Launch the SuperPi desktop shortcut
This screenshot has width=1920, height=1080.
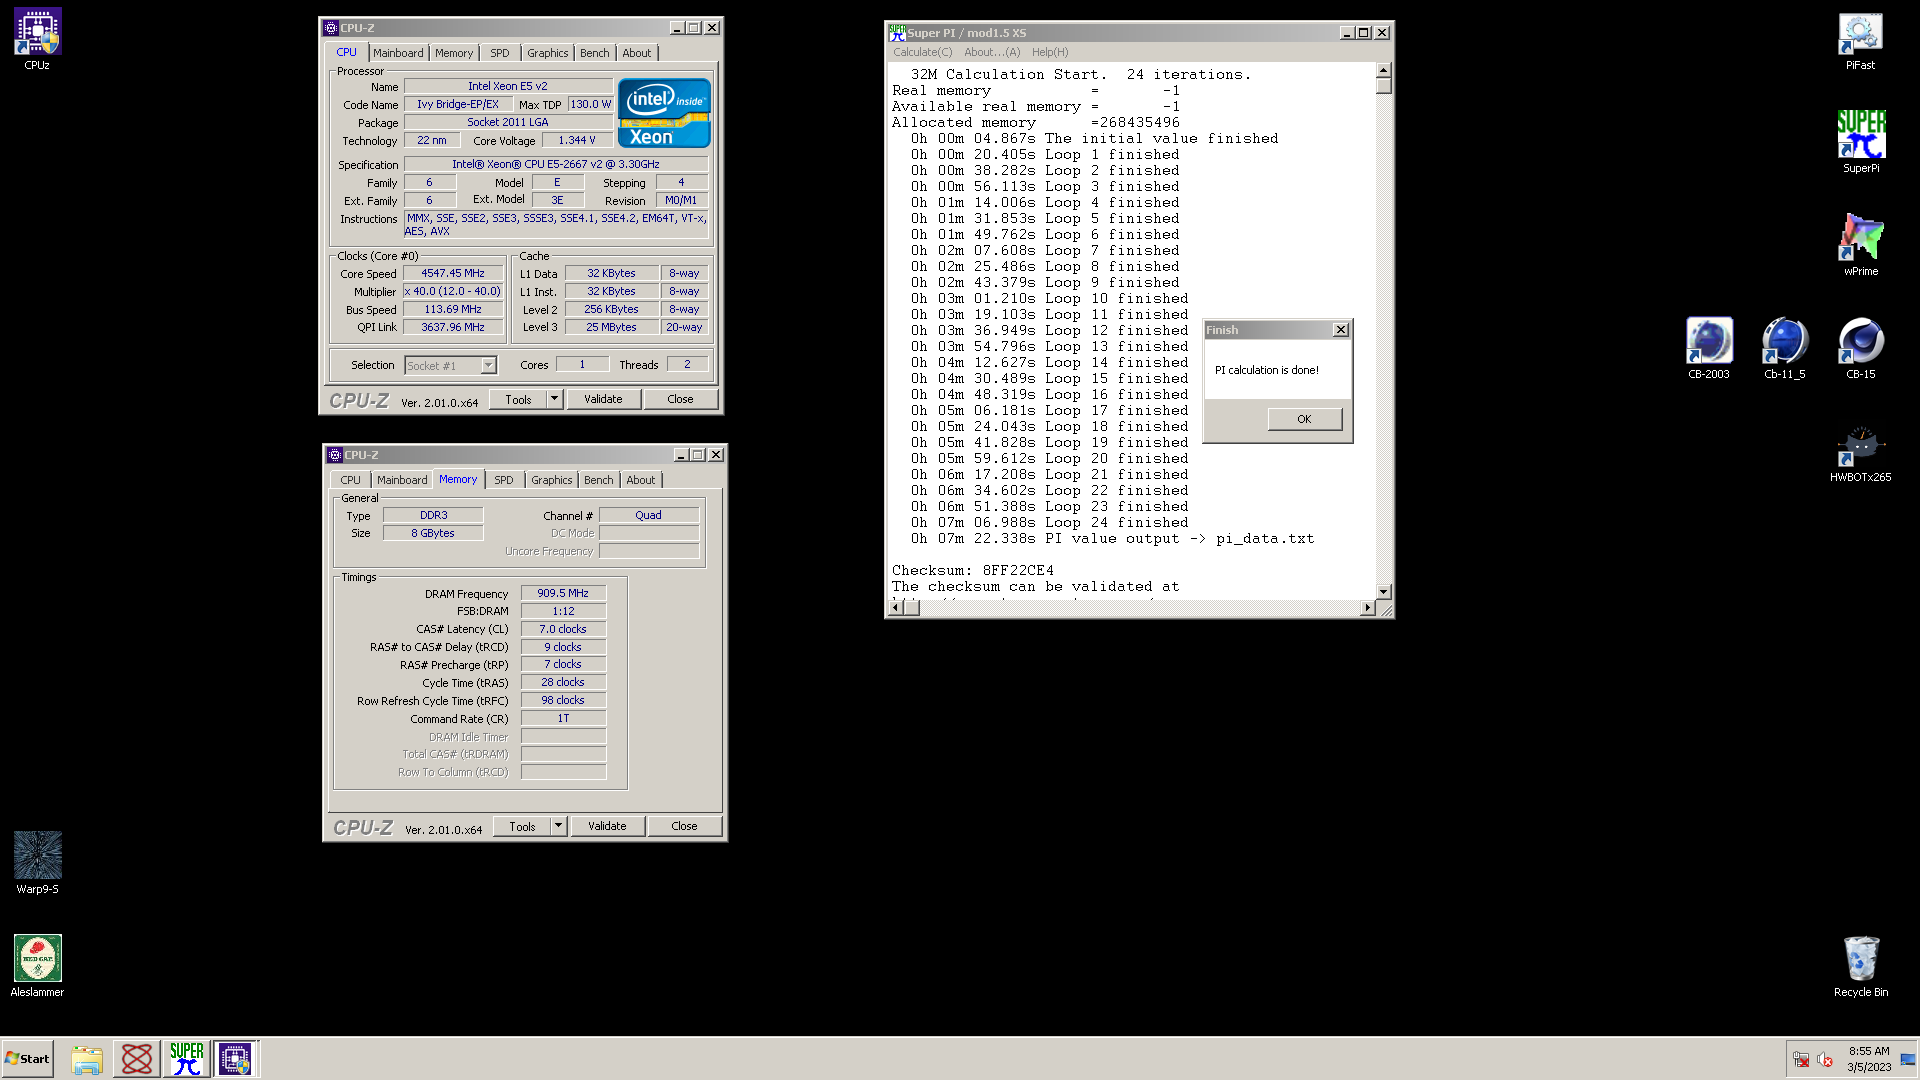pos(1860,142)
